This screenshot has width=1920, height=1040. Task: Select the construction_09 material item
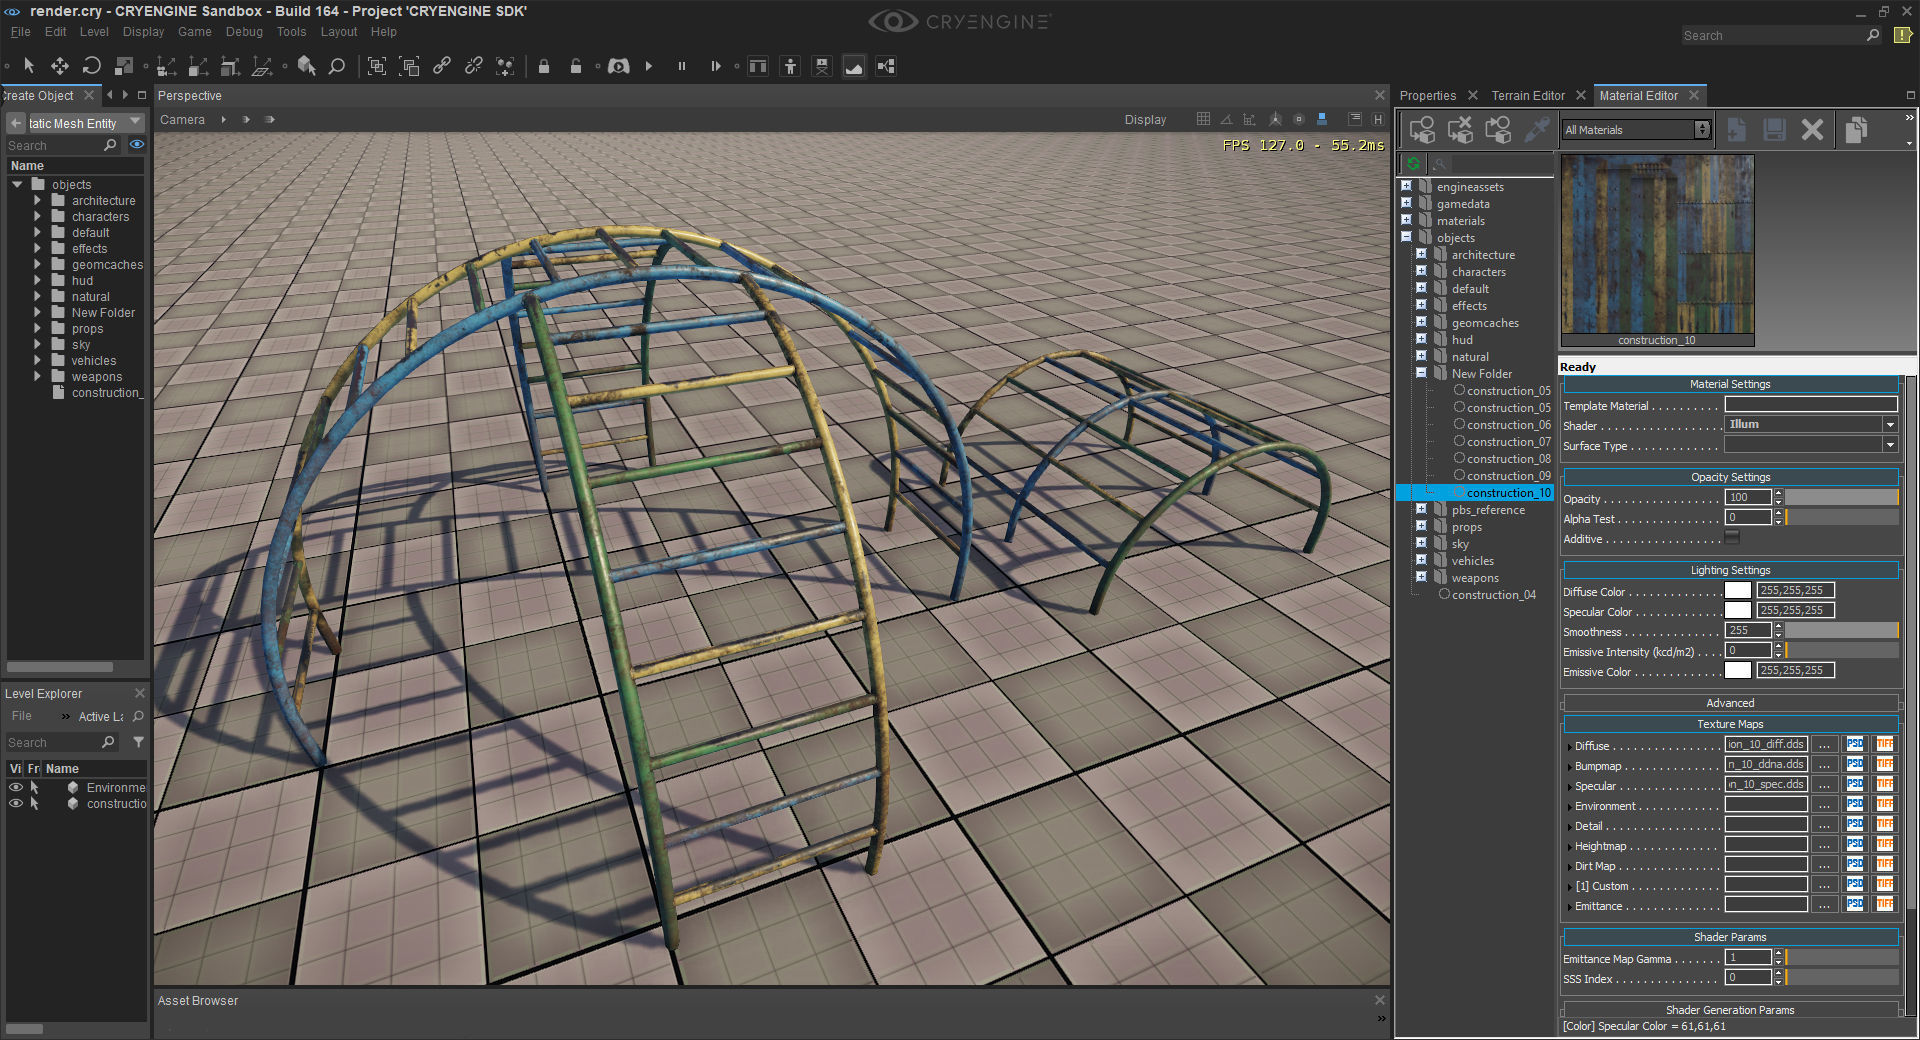(x=1508, y=475)
